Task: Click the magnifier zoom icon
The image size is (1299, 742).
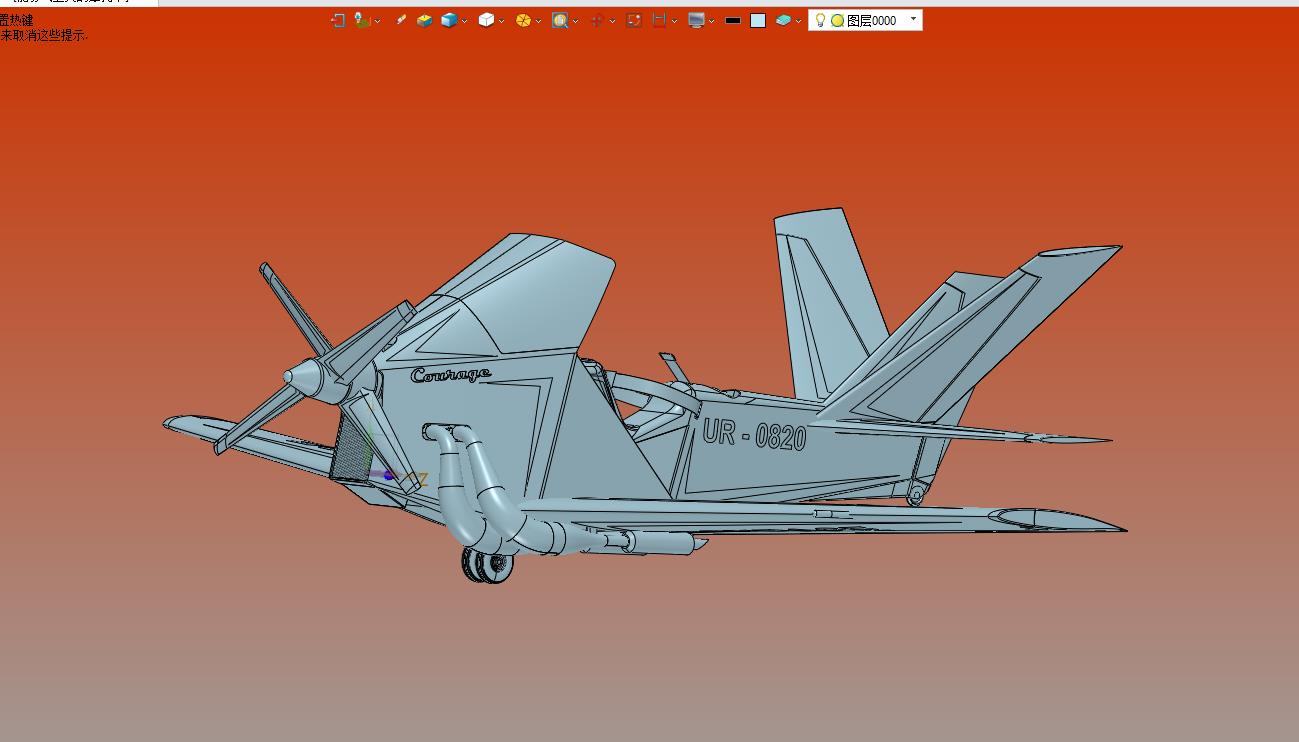Action: tap(560, 20)
